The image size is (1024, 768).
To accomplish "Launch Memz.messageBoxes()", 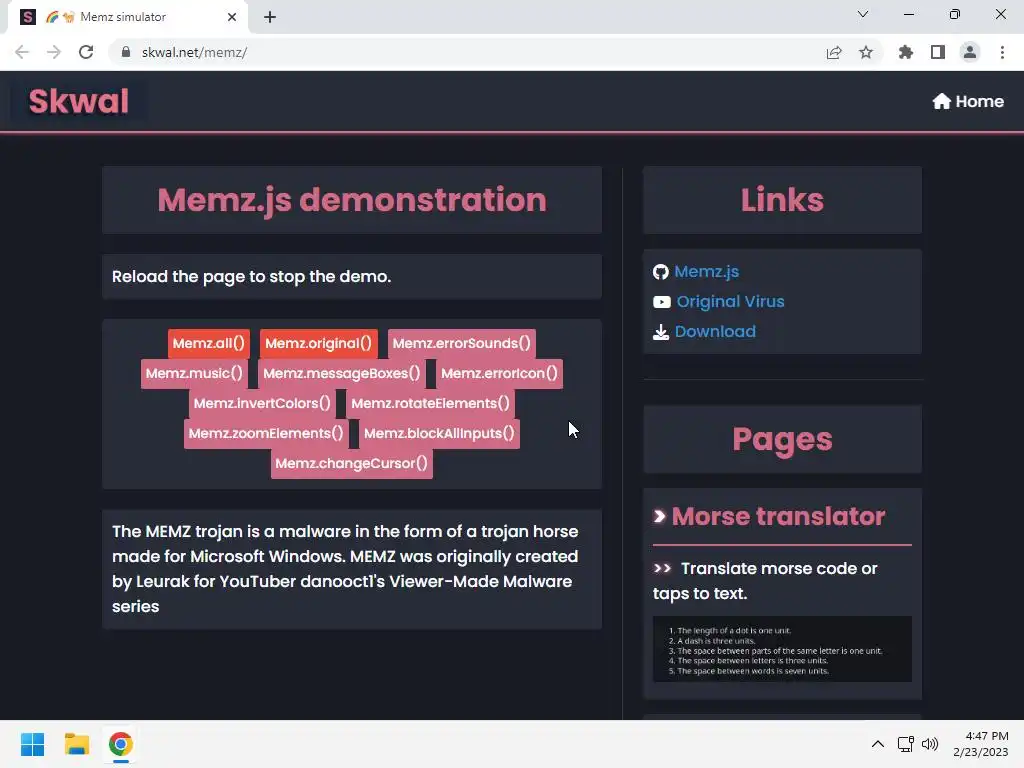I will click(342, 374).
